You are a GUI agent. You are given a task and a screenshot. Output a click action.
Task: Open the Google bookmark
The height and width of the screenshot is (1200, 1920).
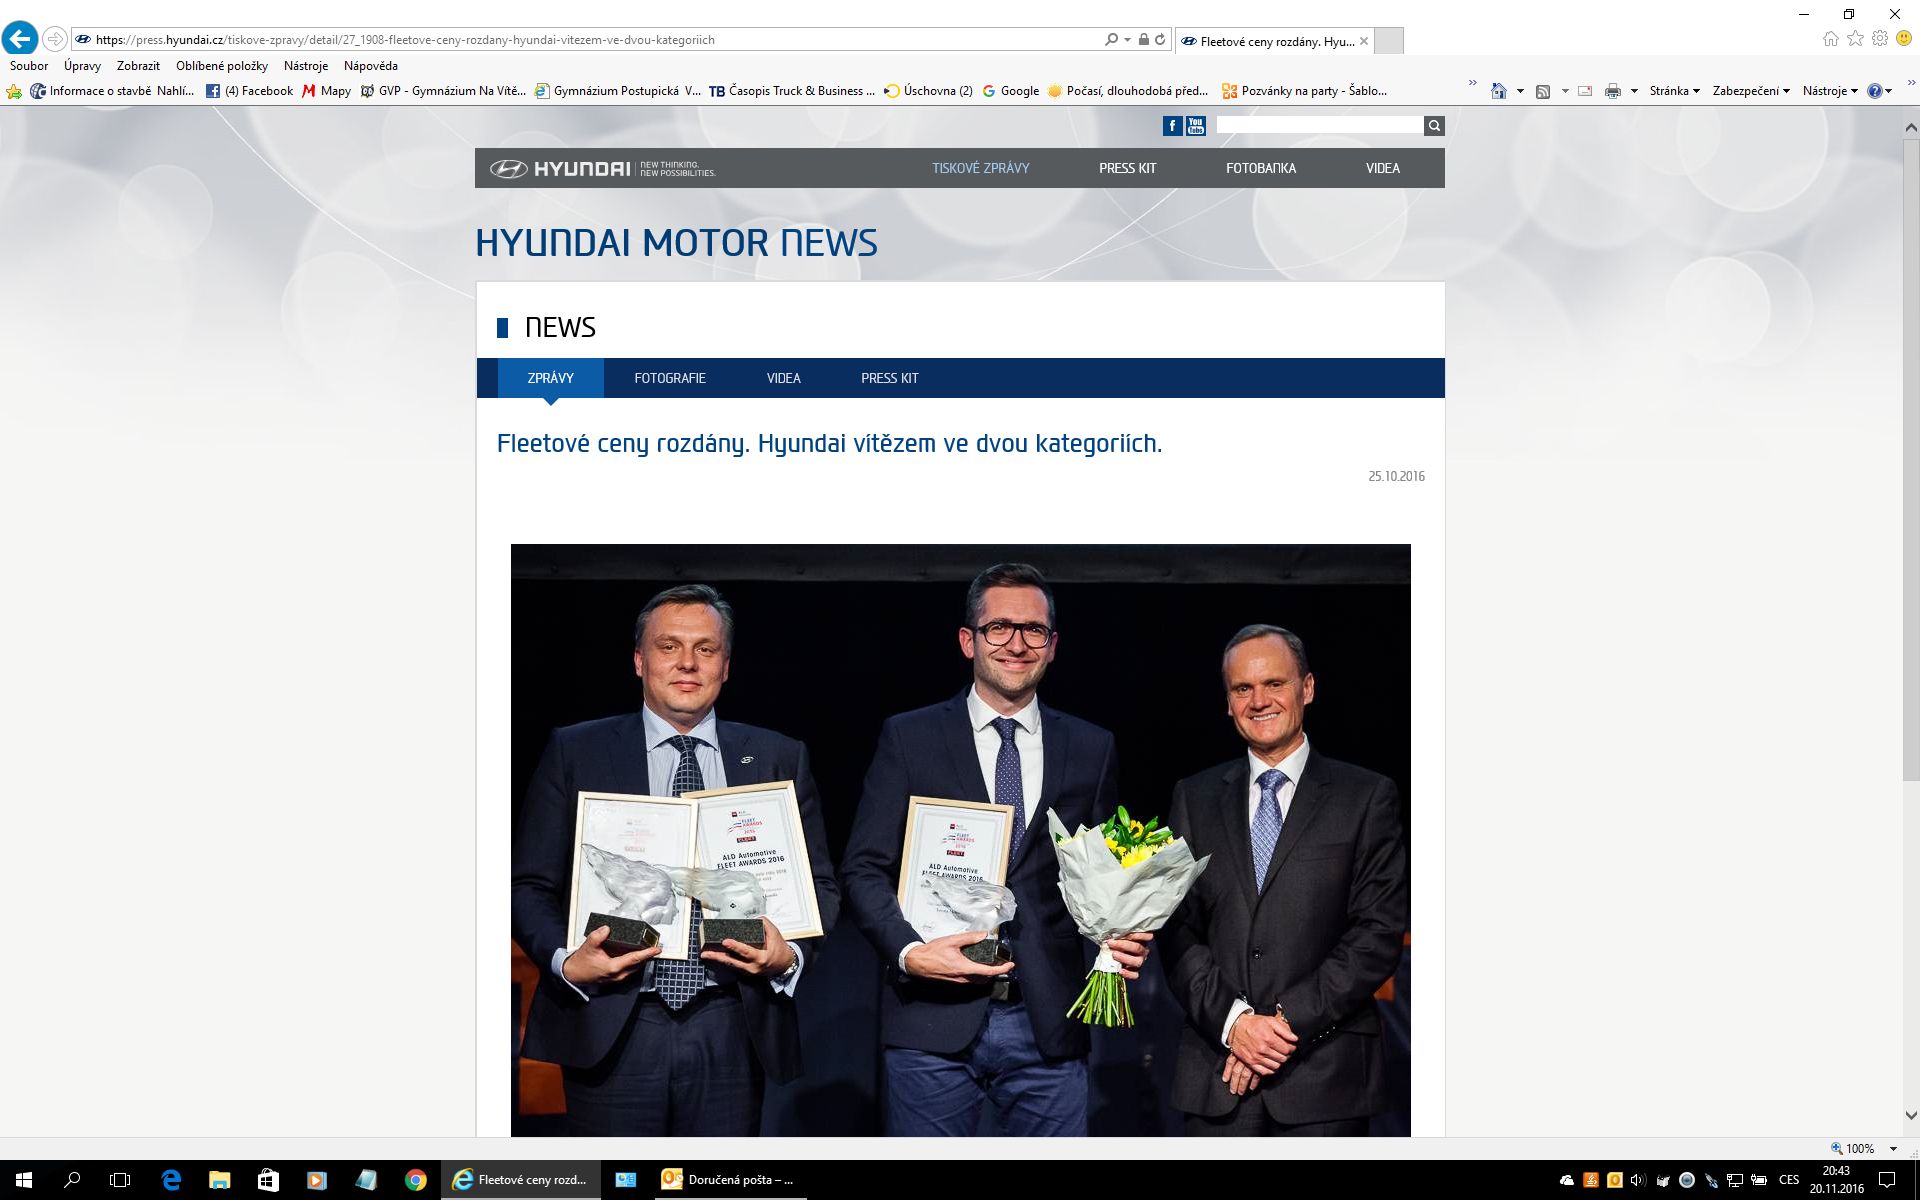click(1011, 91)
